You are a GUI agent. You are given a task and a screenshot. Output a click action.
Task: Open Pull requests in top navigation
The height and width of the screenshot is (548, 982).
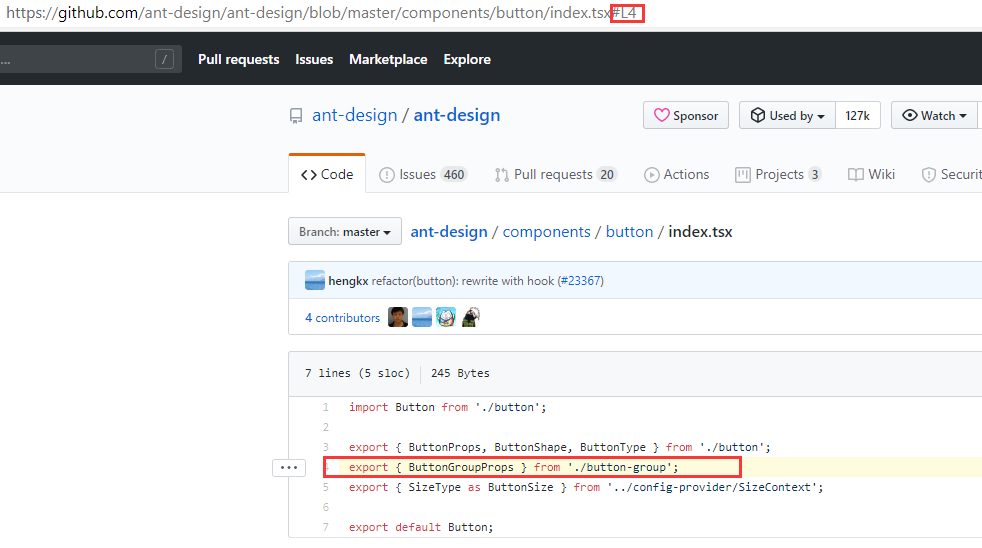pyautogui.click(x=239, y=59)
